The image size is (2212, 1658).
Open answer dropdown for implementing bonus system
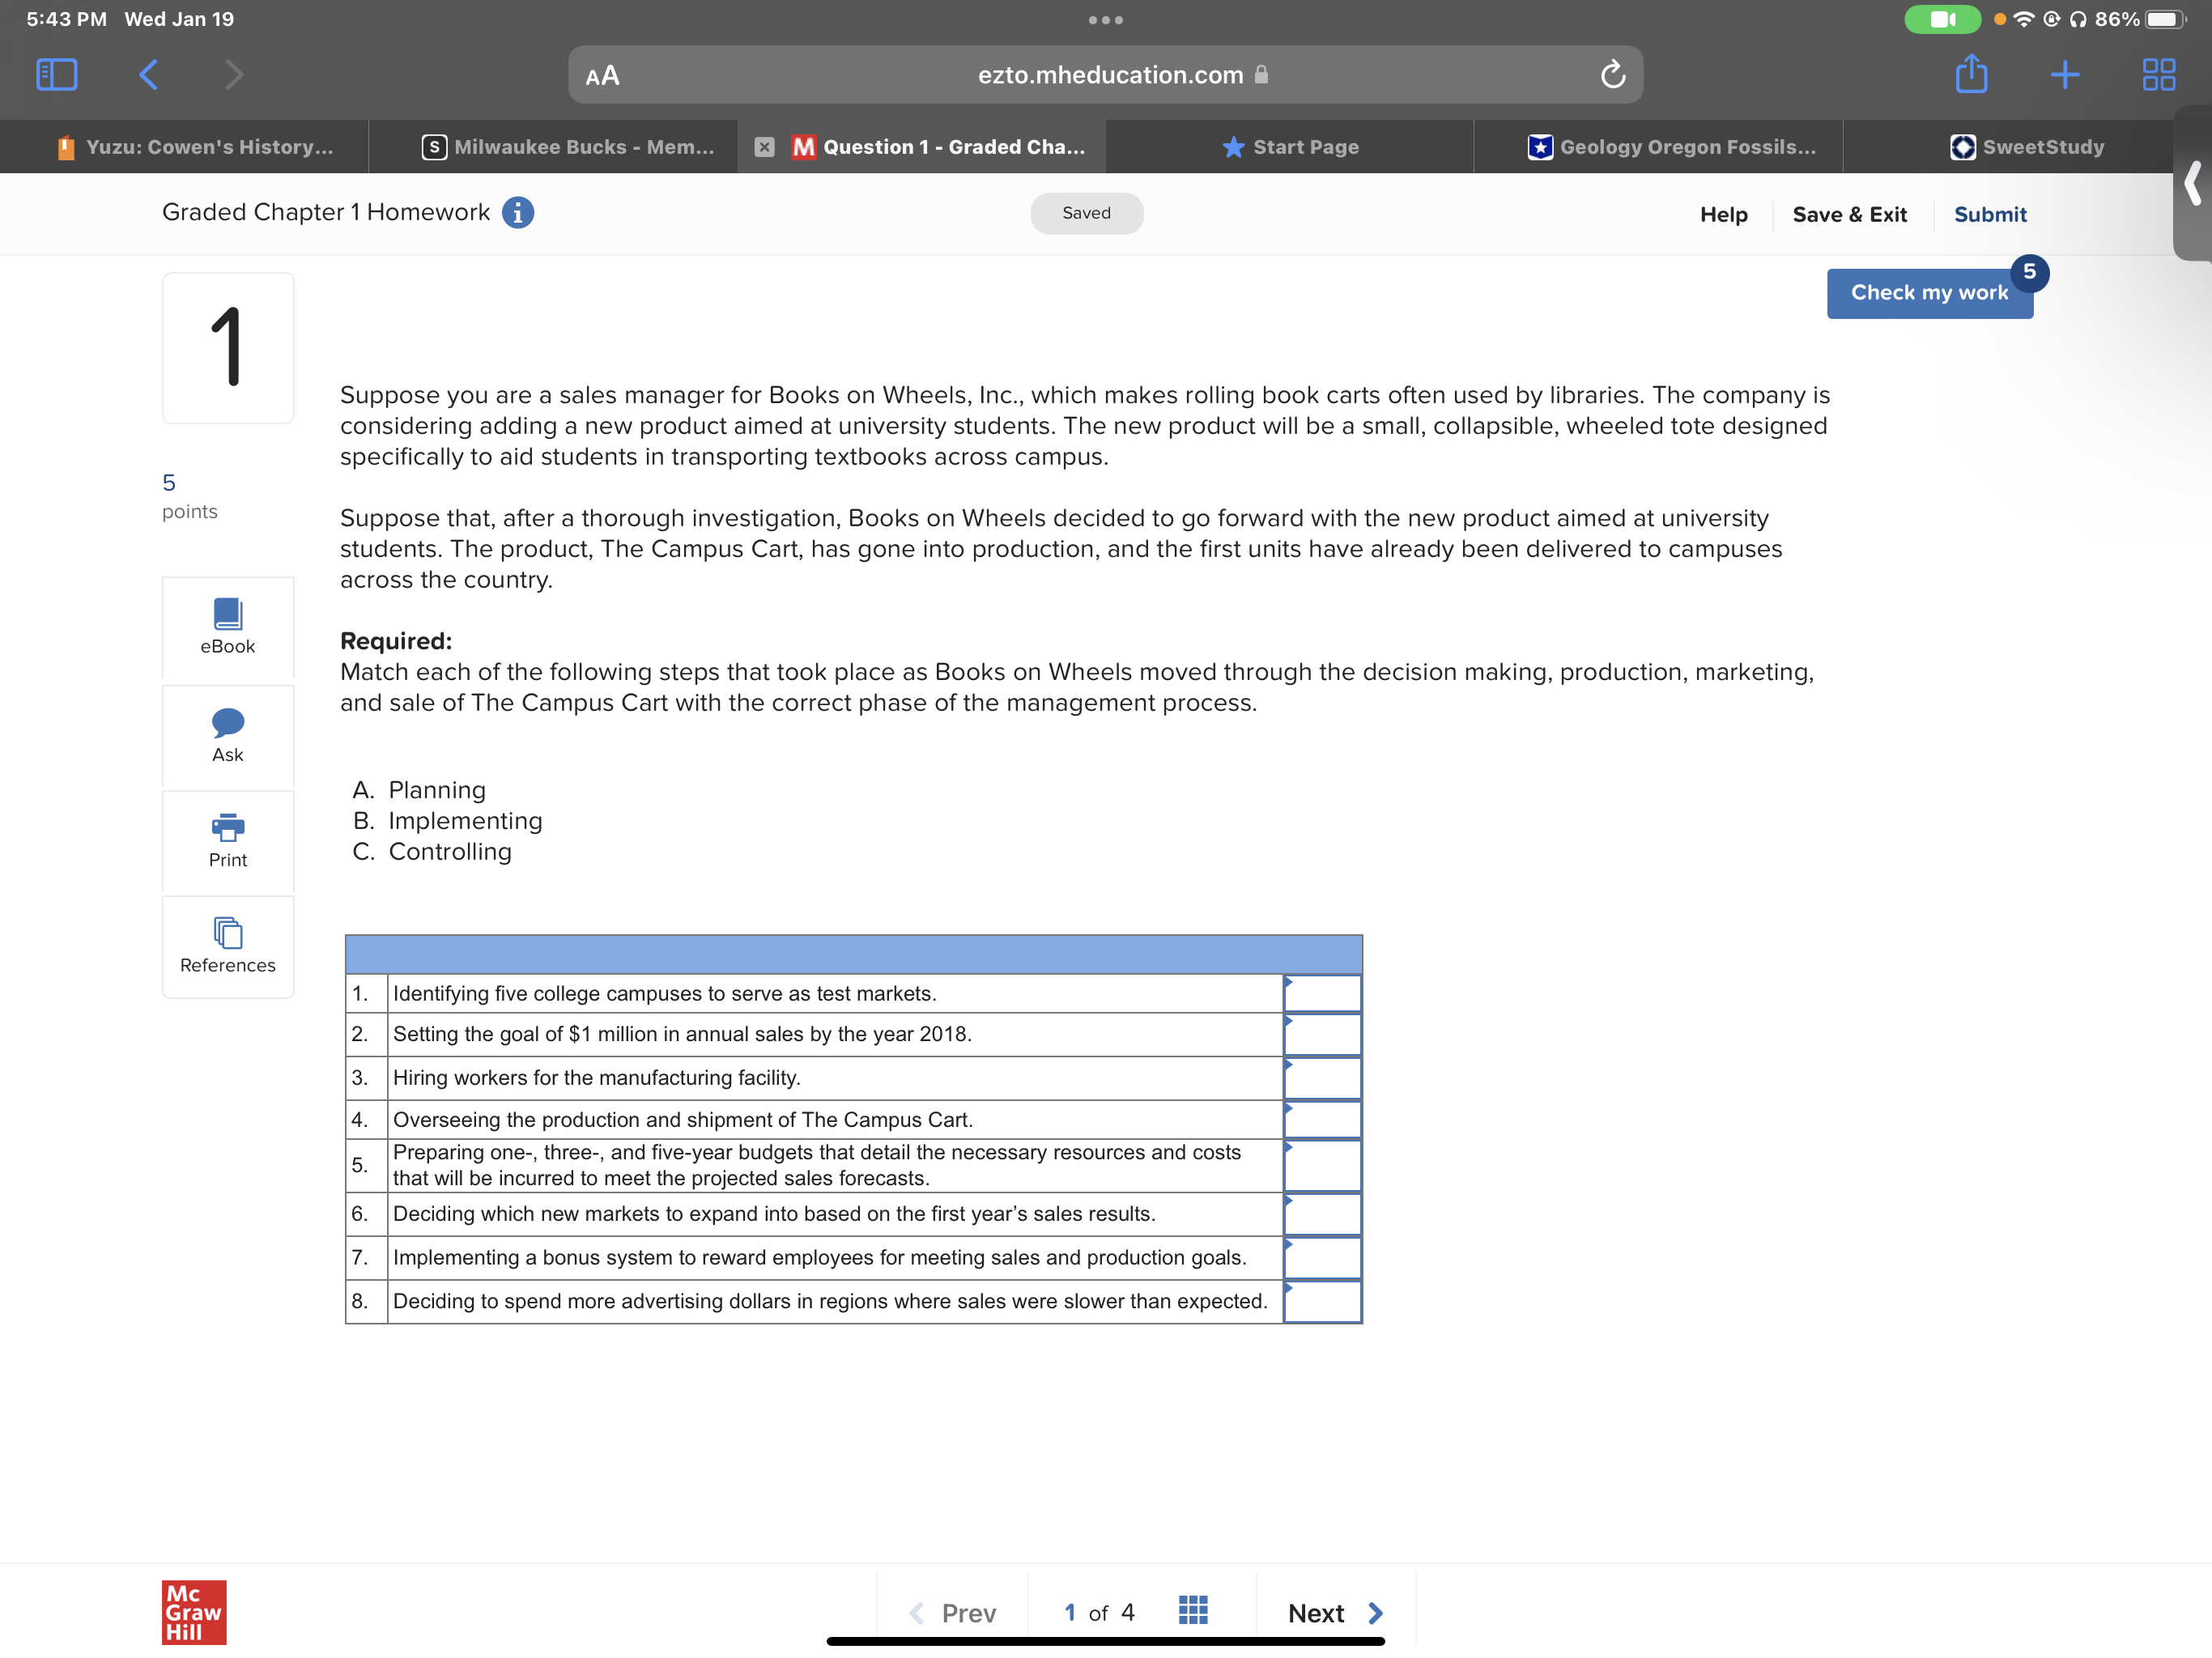pyautogui.click(x=1322, y=1257)
